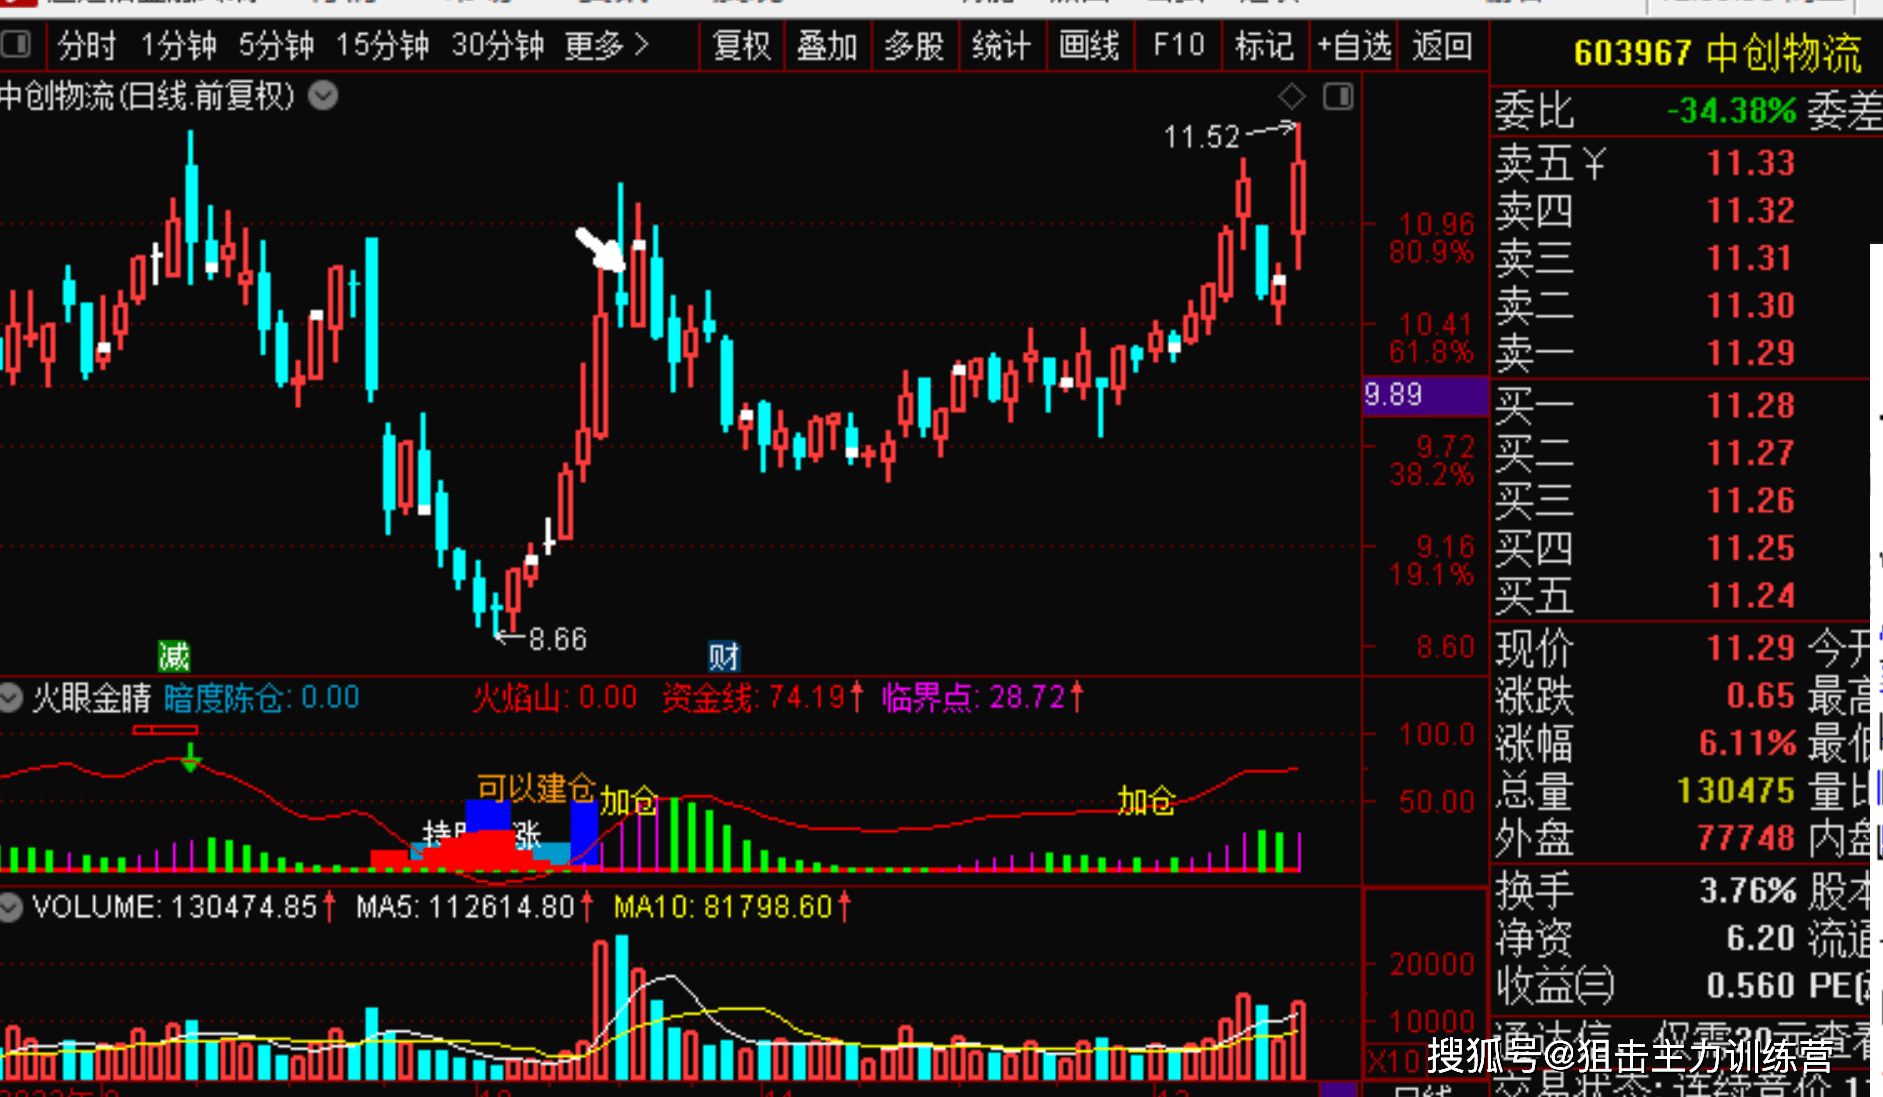Click the diamond icon at chart top right
1883x1097 pixels.
click(x=1292, y=97)
